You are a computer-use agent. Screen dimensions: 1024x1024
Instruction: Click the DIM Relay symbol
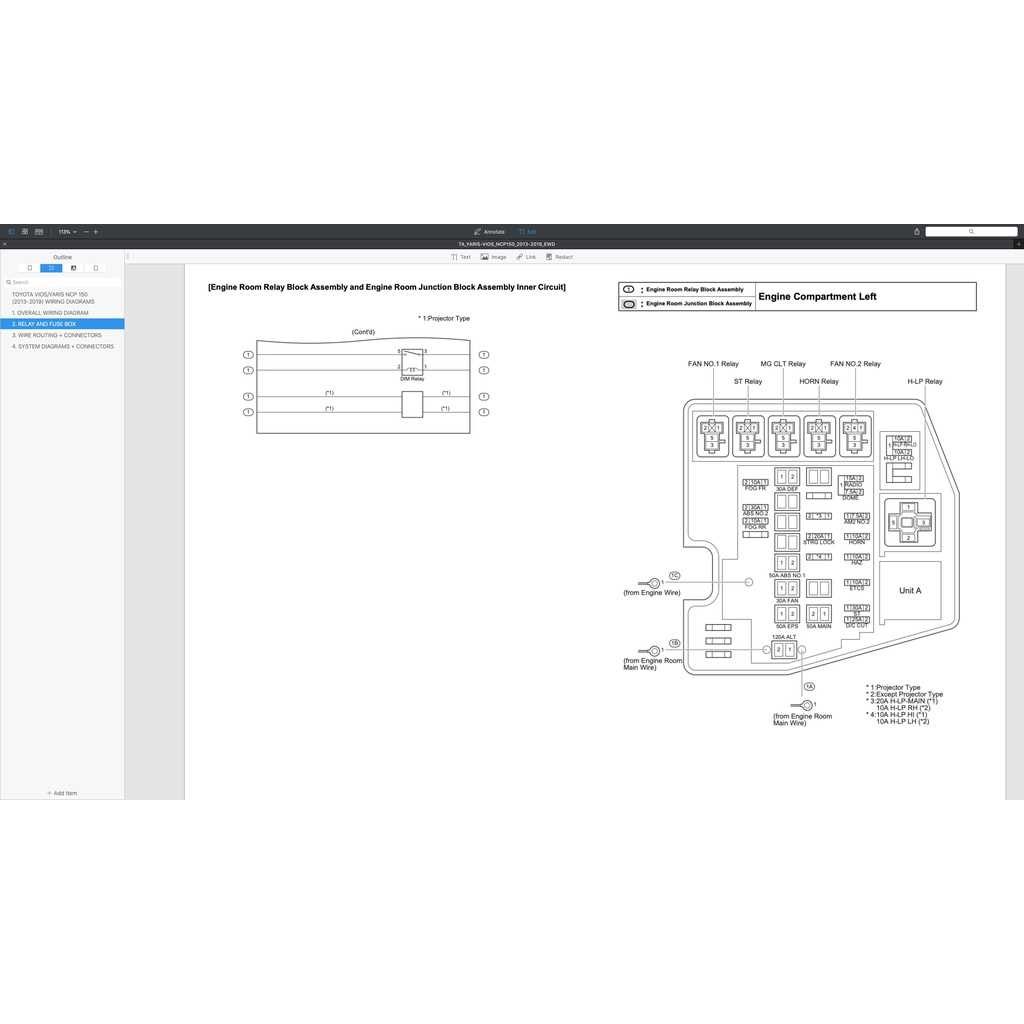pyautogui.click(x=412, y=363)
